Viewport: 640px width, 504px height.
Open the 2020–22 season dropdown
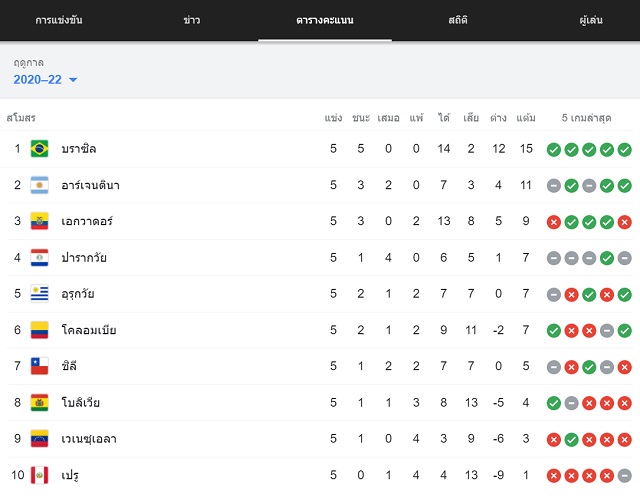pos(45,80)
